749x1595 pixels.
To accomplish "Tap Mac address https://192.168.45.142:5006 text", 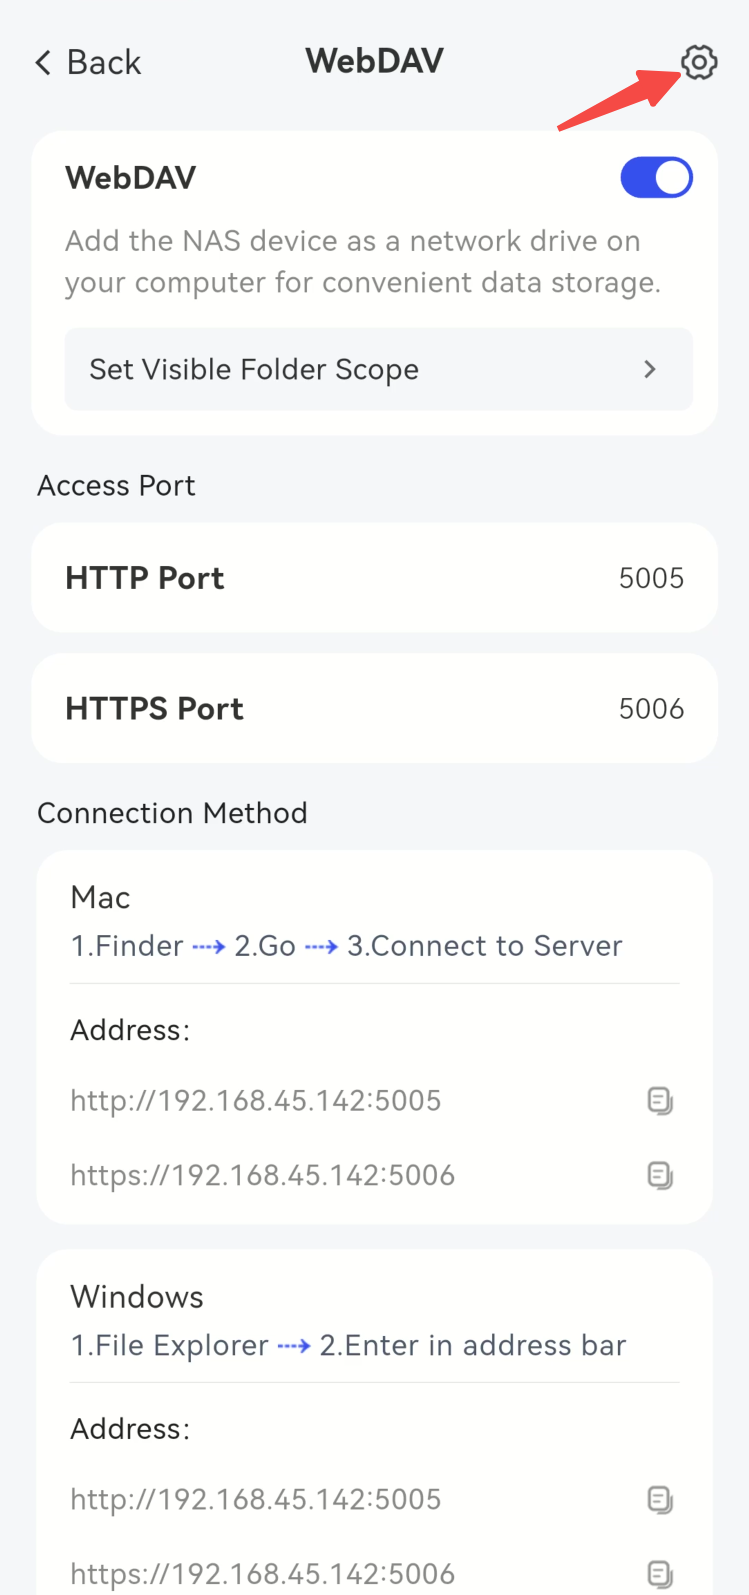I will [263, 1175].
